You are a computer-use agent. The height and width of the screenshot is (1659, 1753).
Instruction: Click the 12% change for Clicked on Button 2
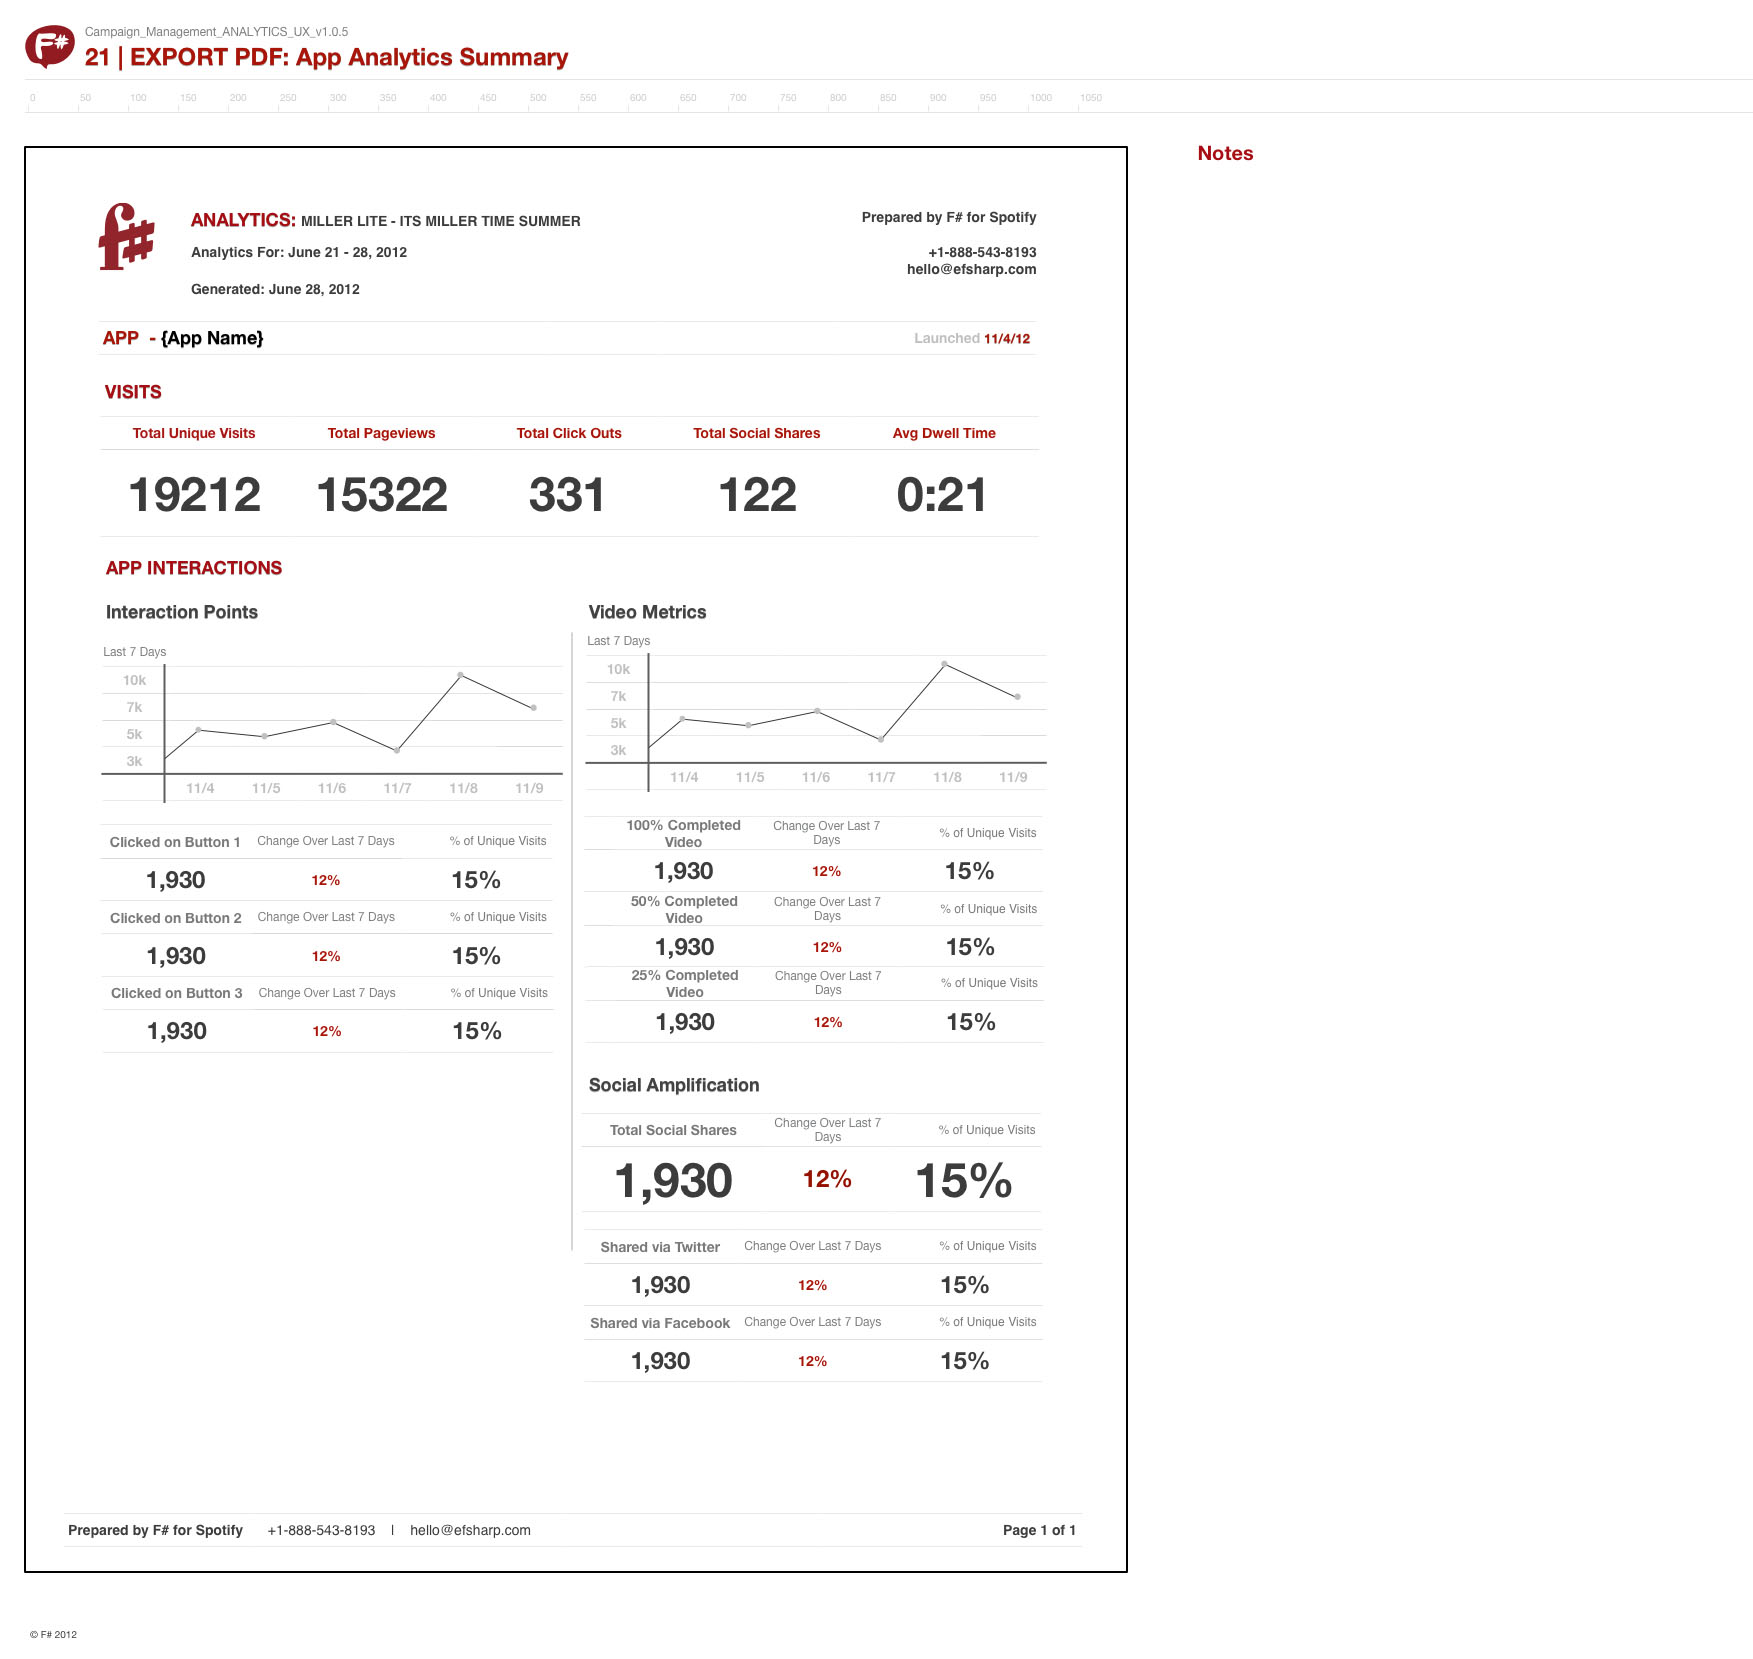(x=326, y=956)
